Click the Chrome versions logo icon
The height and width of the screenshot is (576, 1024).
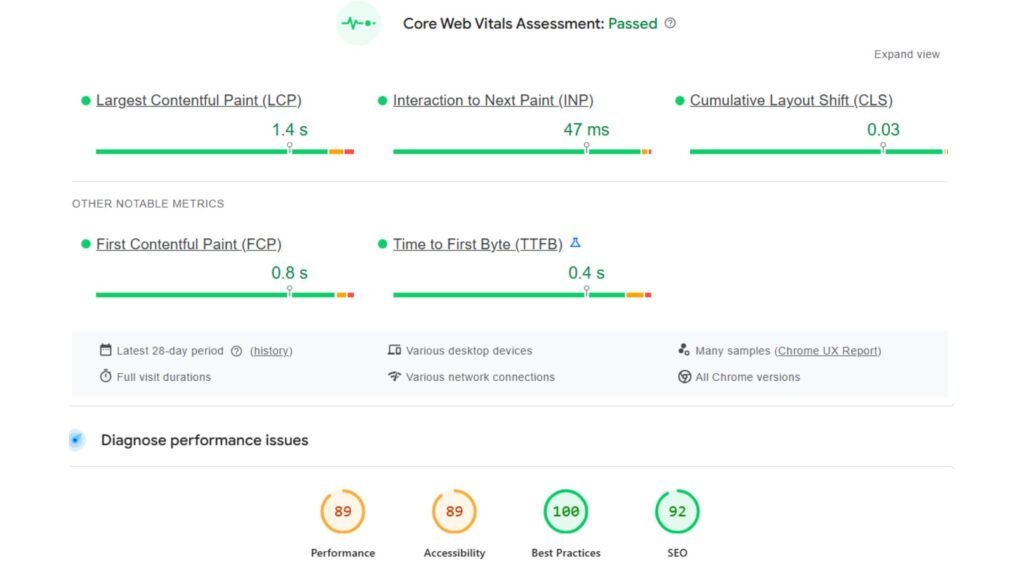click(x=683, y=377)
